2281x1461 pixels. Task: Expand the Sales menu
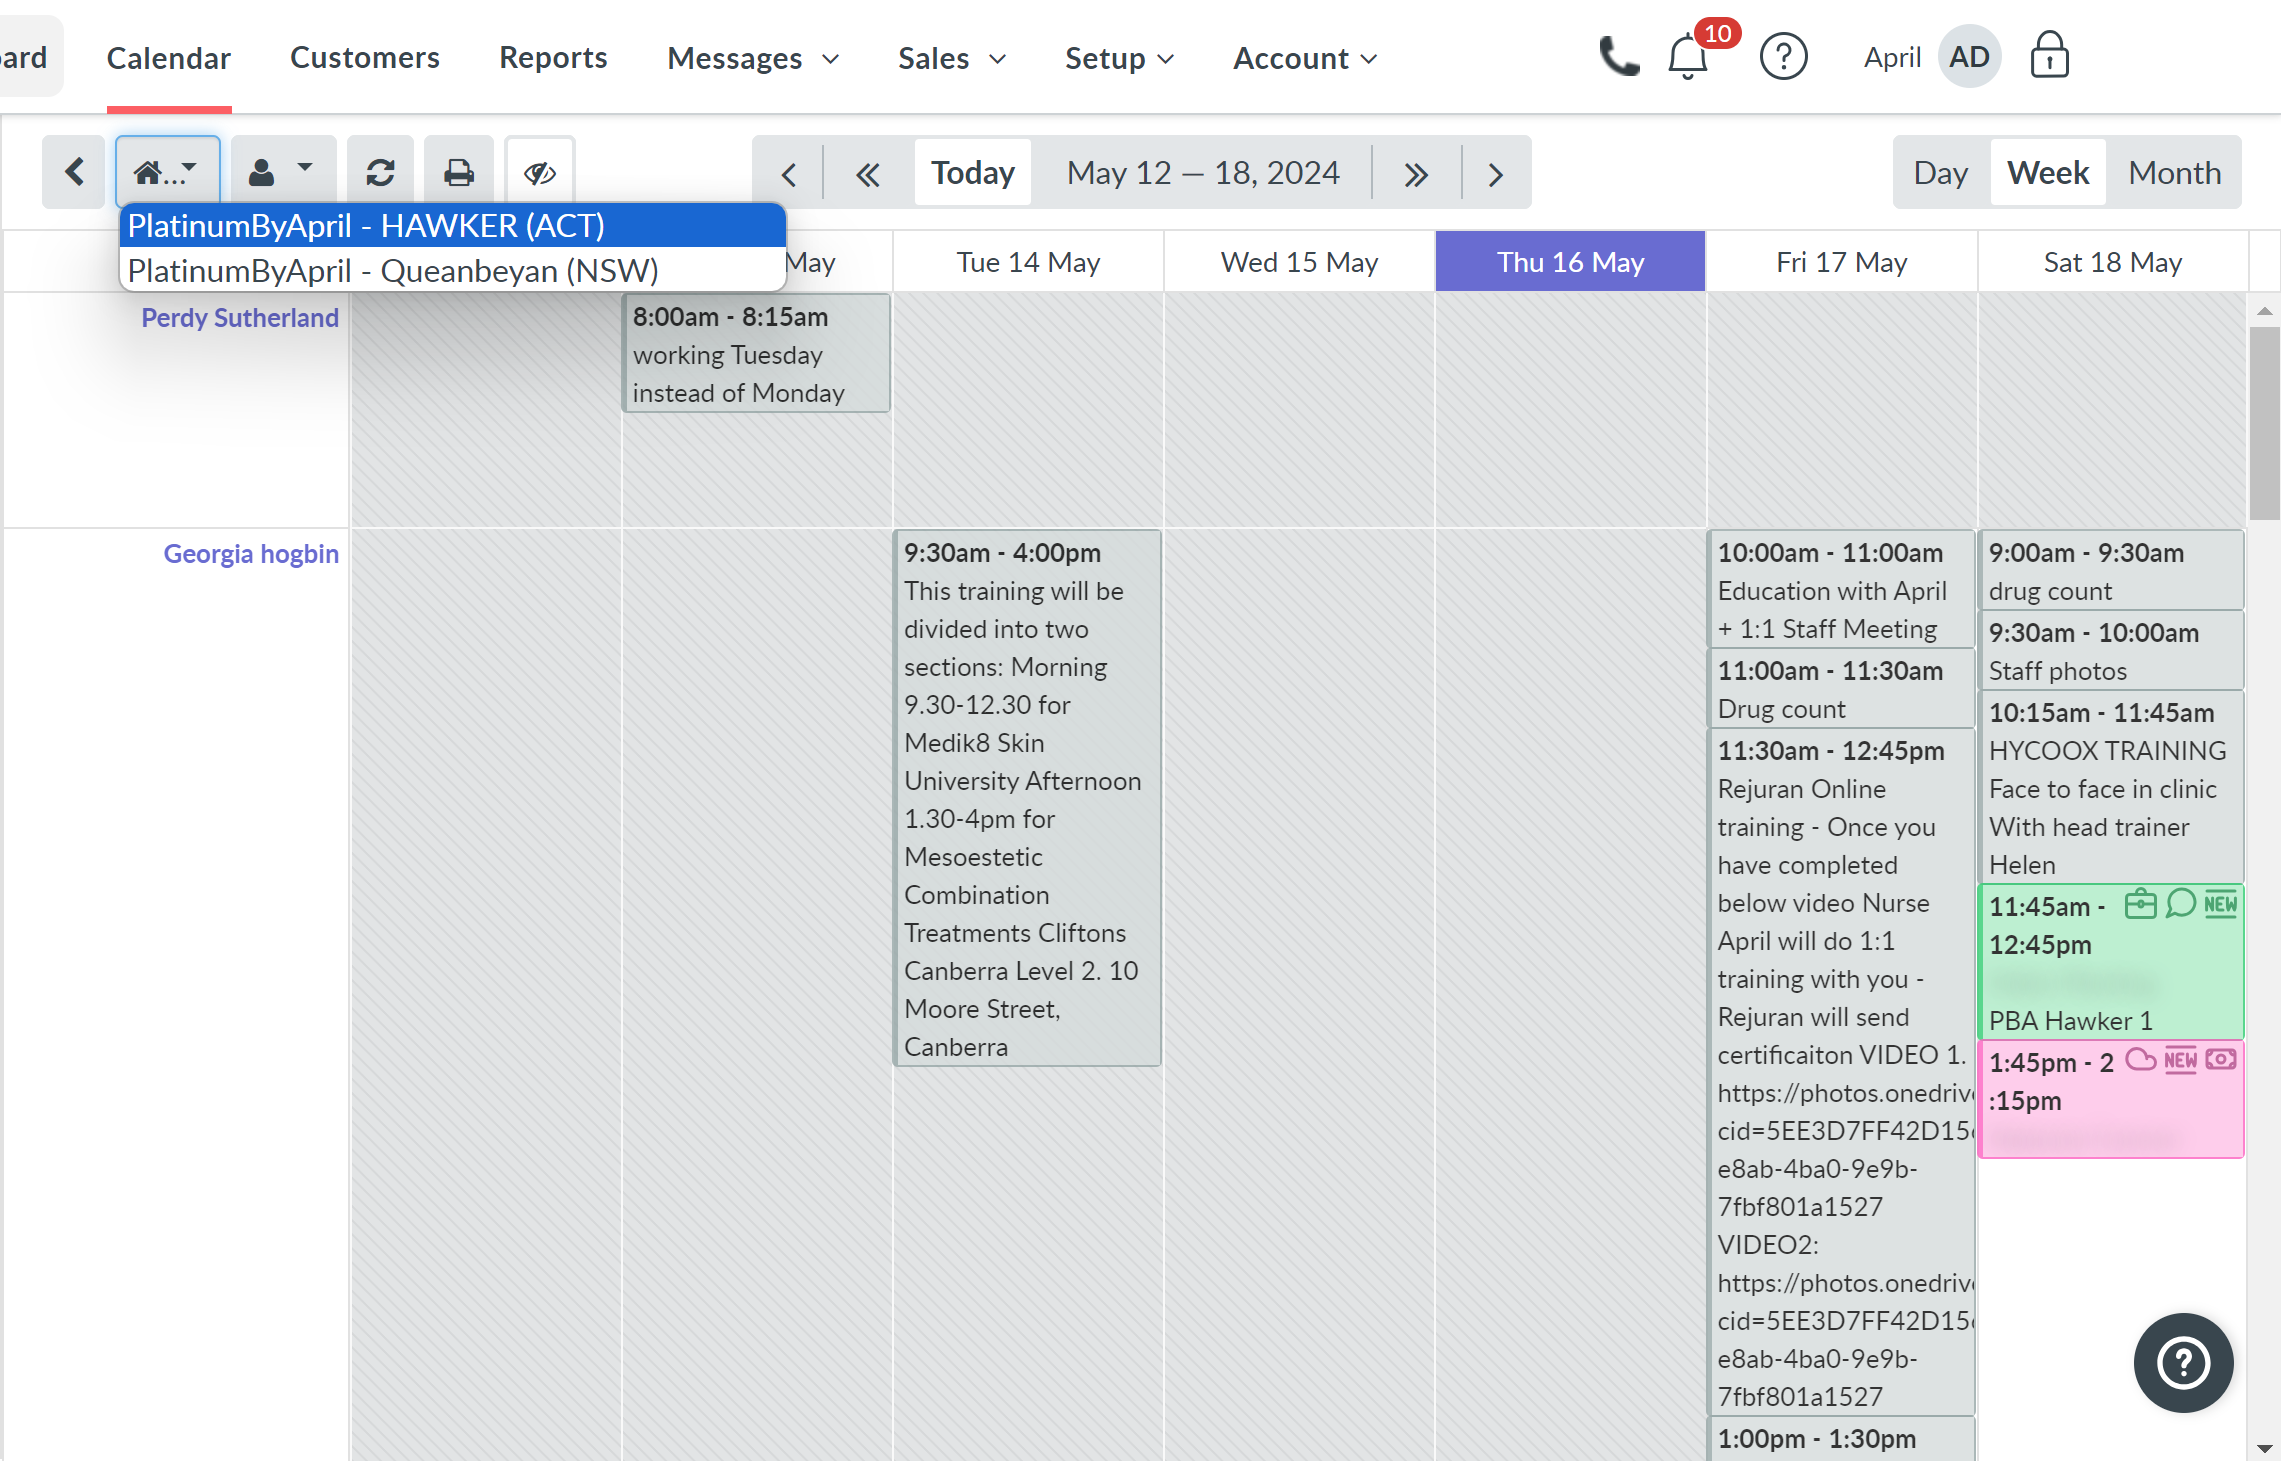(951, 58)
